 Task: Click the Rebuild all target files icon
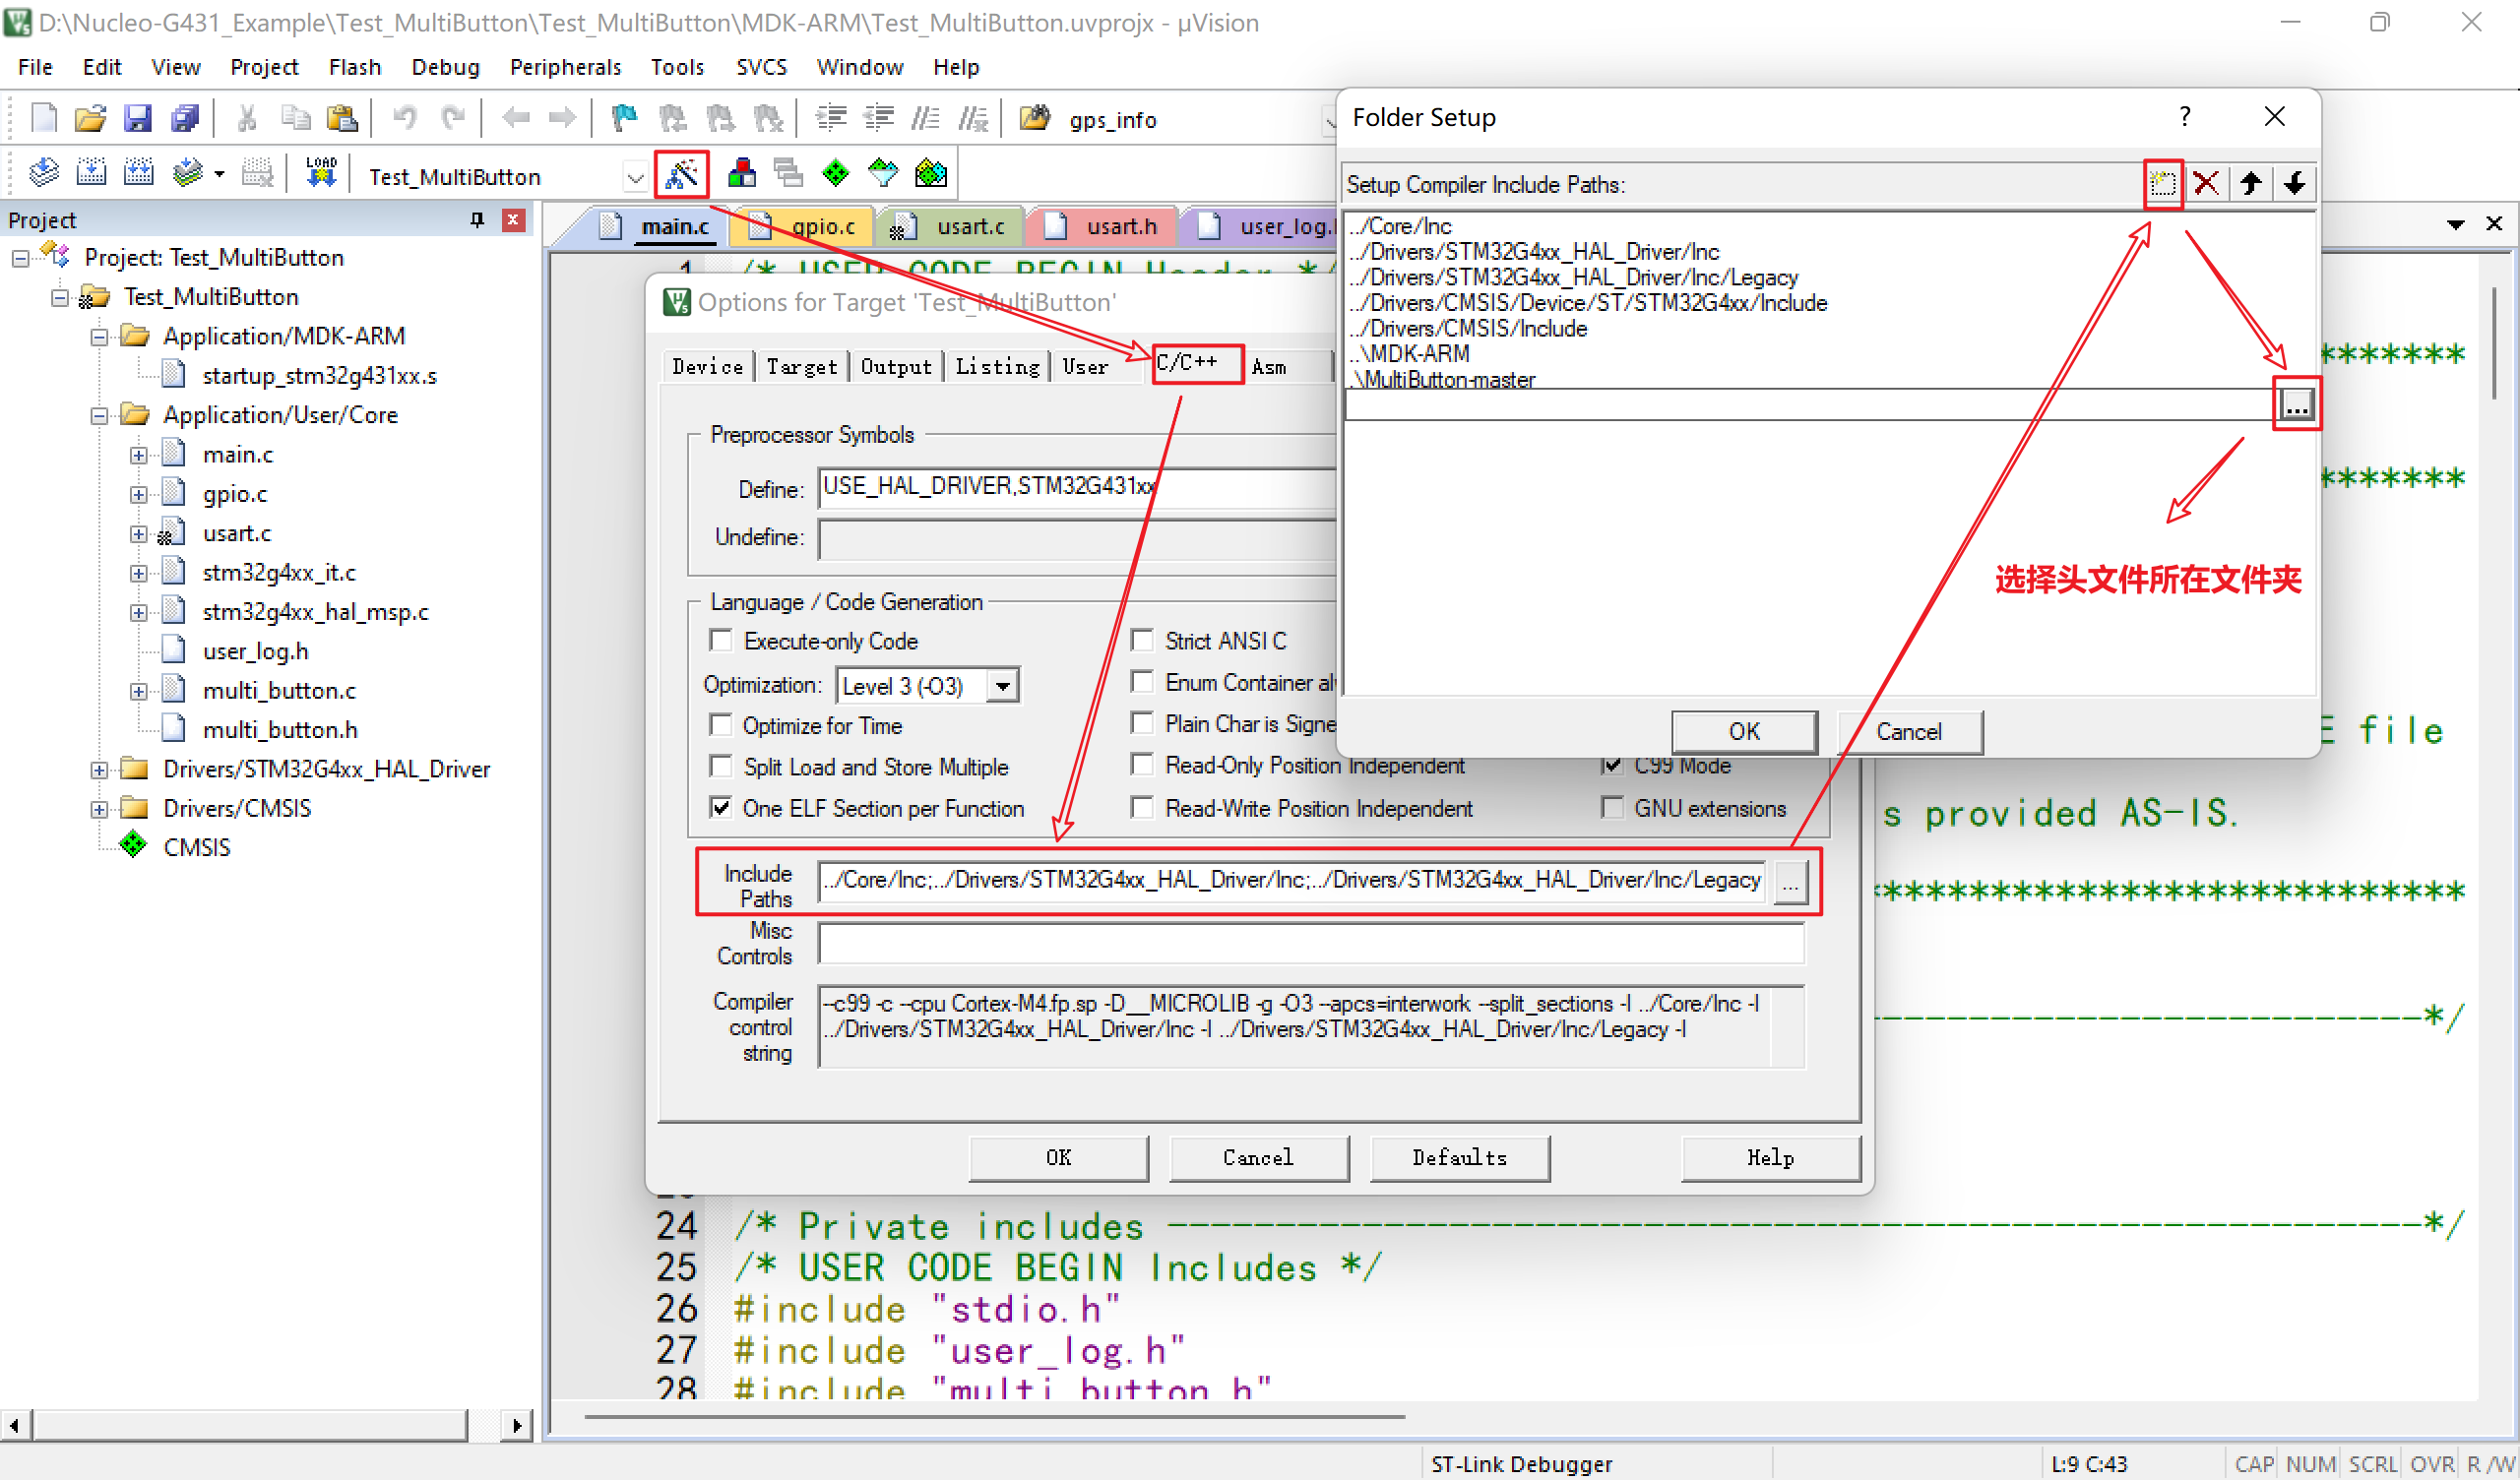click(138, 174)
